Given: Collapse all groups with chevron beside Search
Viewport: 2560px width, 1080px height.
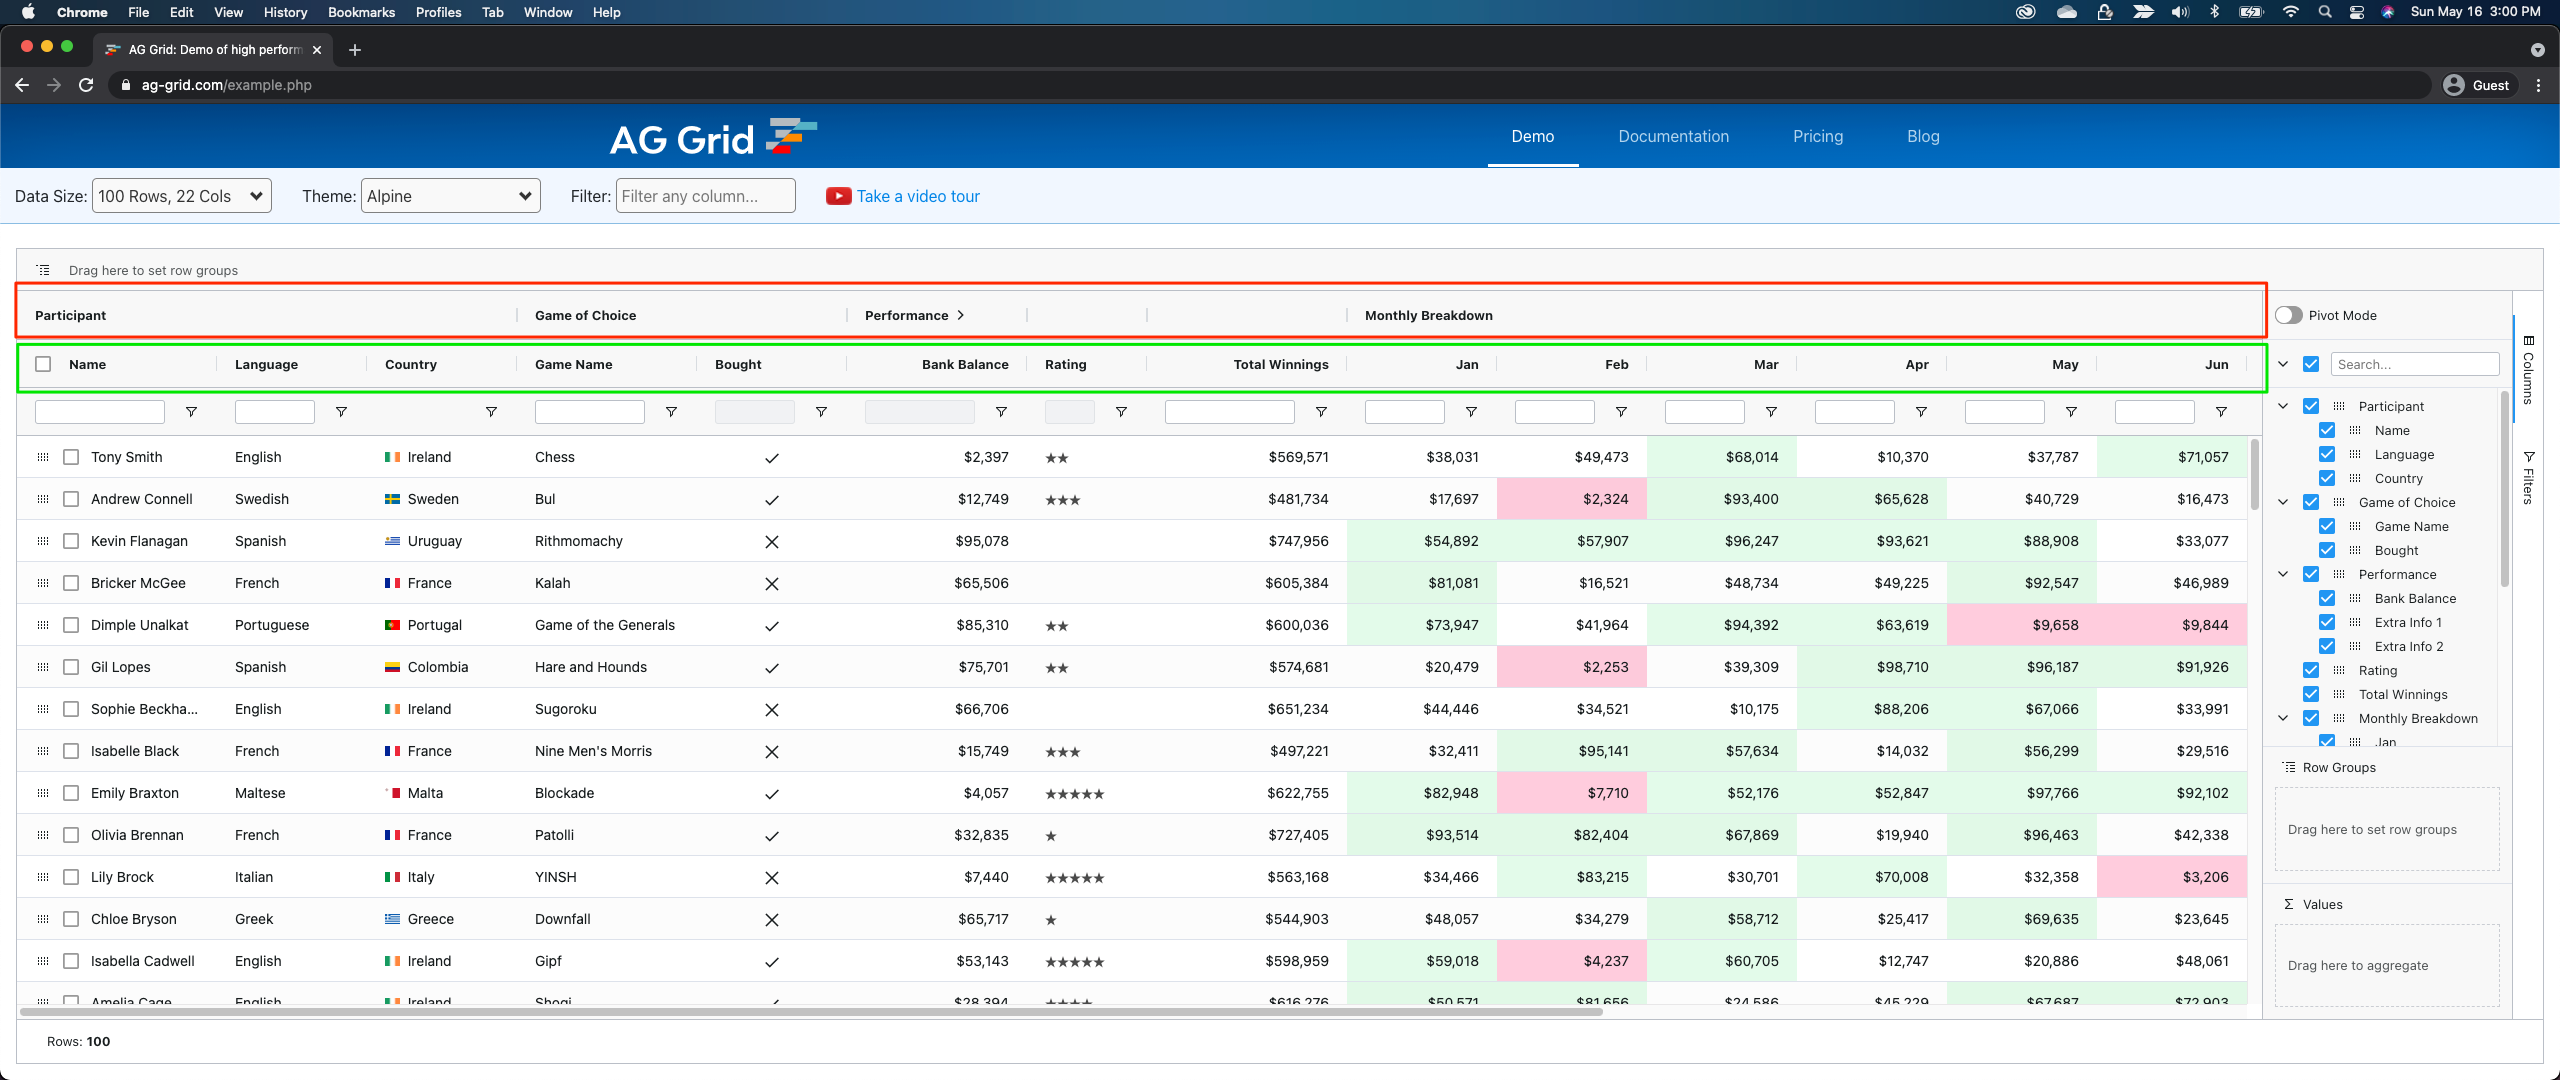Looking at the screenshot, I should [x=2283, y=364].
